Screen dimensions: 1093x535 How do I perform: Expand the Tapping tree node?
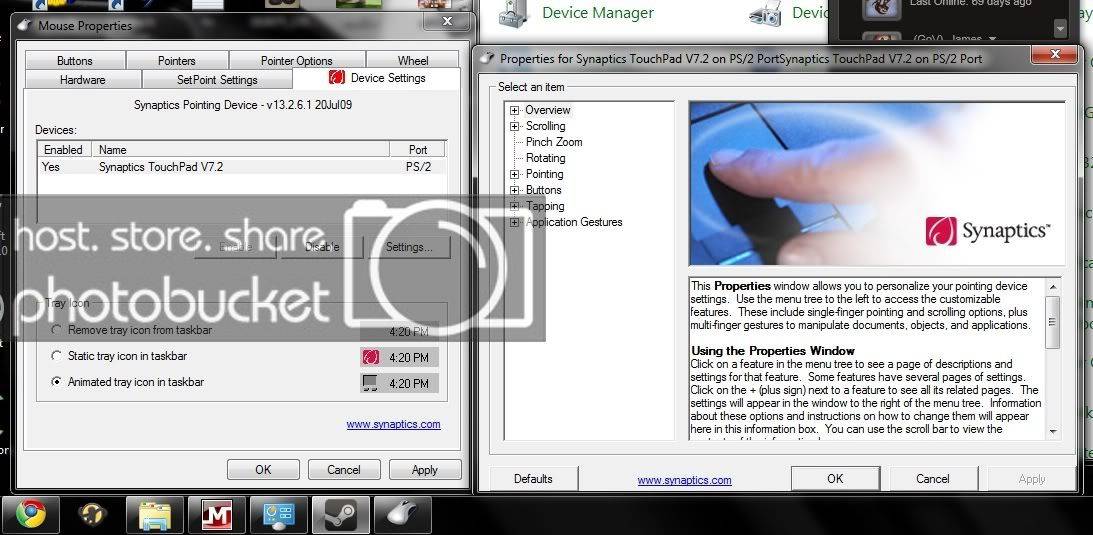[x=514, y=206]
